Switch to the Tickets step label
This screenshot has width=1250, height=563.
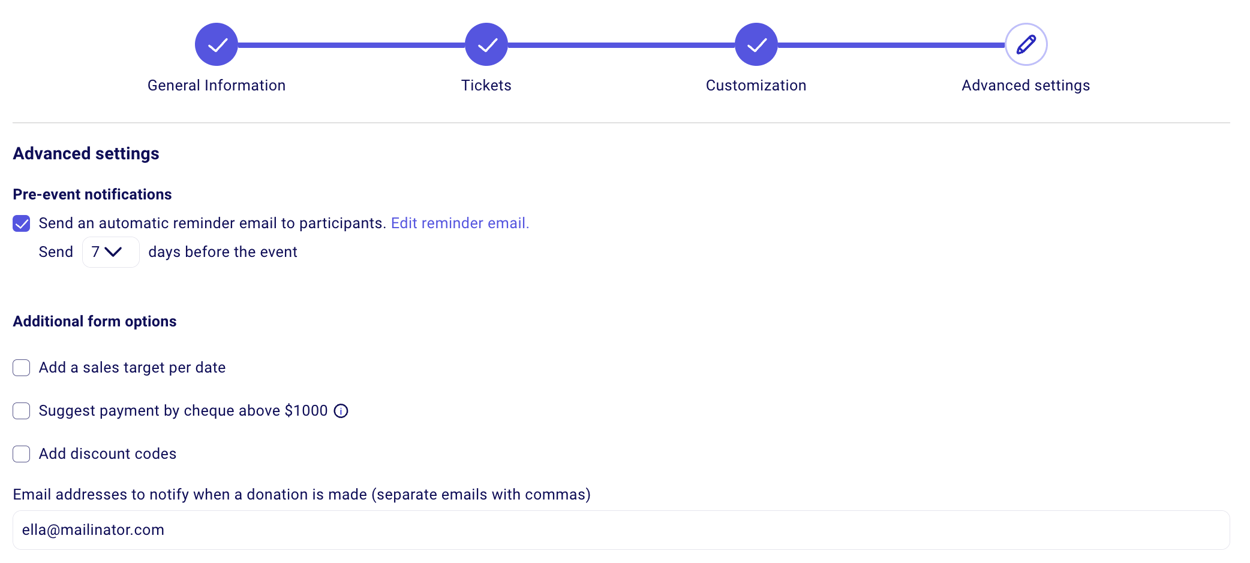(x=486, y=86)
